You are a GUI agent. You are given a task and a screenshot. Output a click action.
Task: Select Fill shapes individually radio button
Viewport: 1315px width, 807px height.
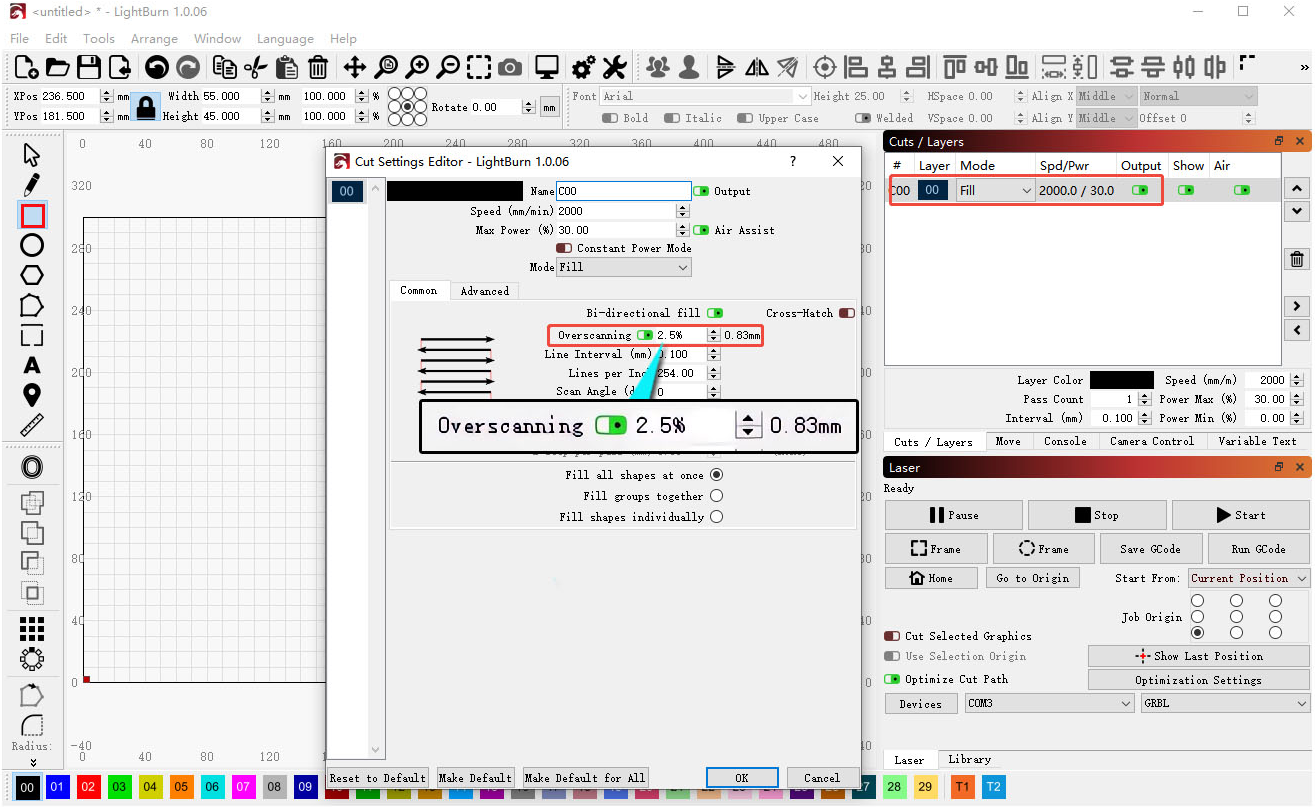716,517
